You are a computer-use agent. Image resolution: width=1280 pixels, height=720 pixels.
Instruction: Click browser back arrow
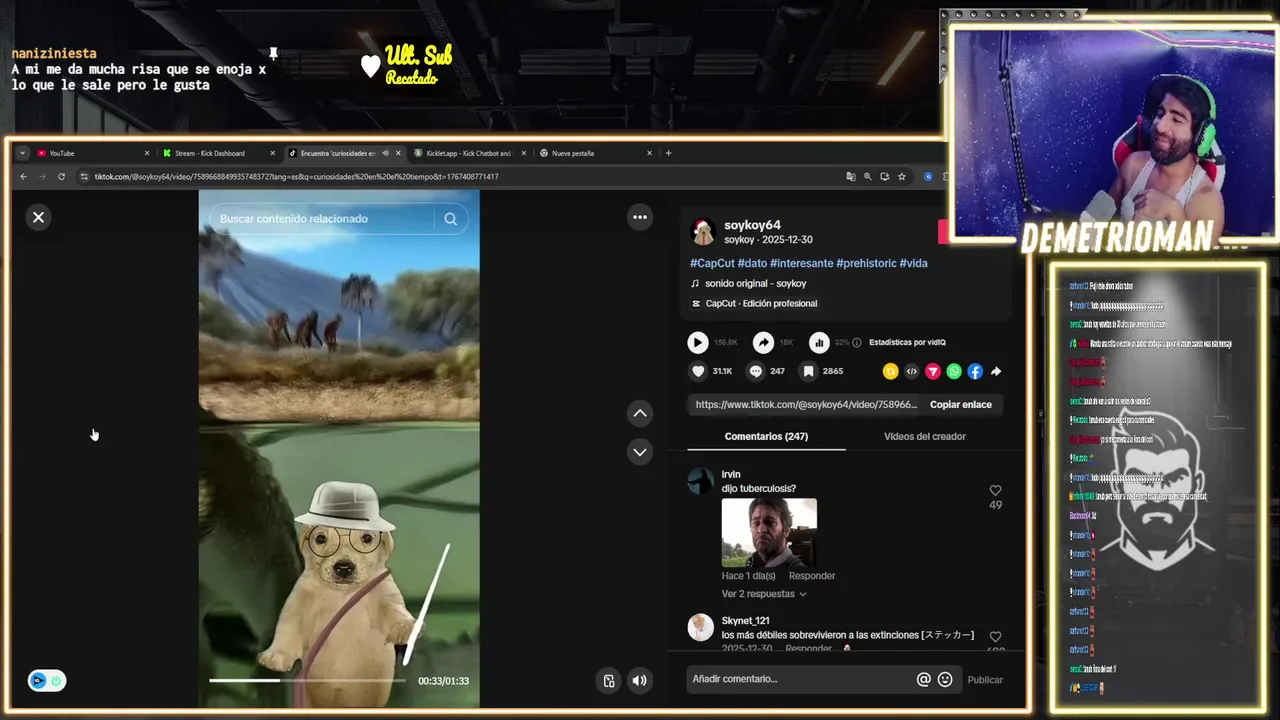tap(24, 177)
